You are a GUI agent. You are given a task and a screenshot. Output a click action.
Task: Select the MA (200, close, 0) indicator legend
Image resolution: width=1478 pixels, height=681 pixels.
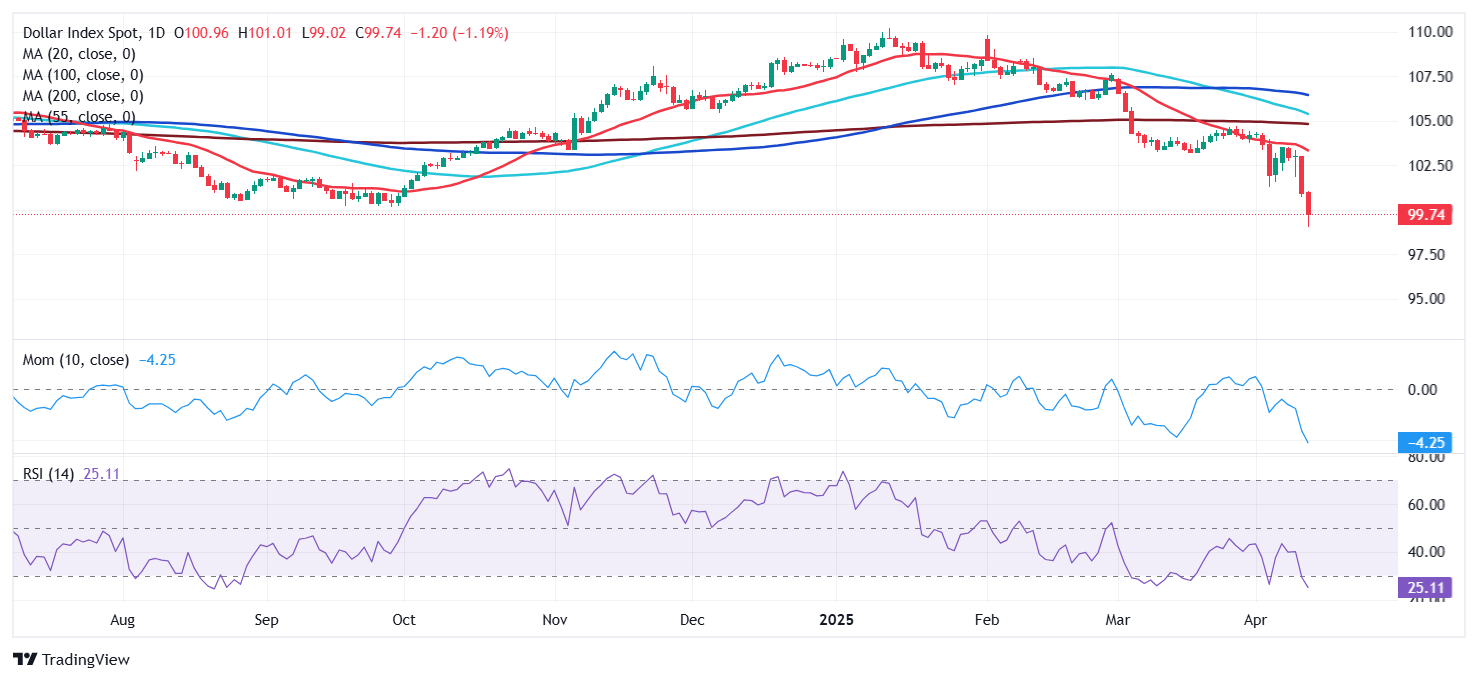(x=84, y=95)
